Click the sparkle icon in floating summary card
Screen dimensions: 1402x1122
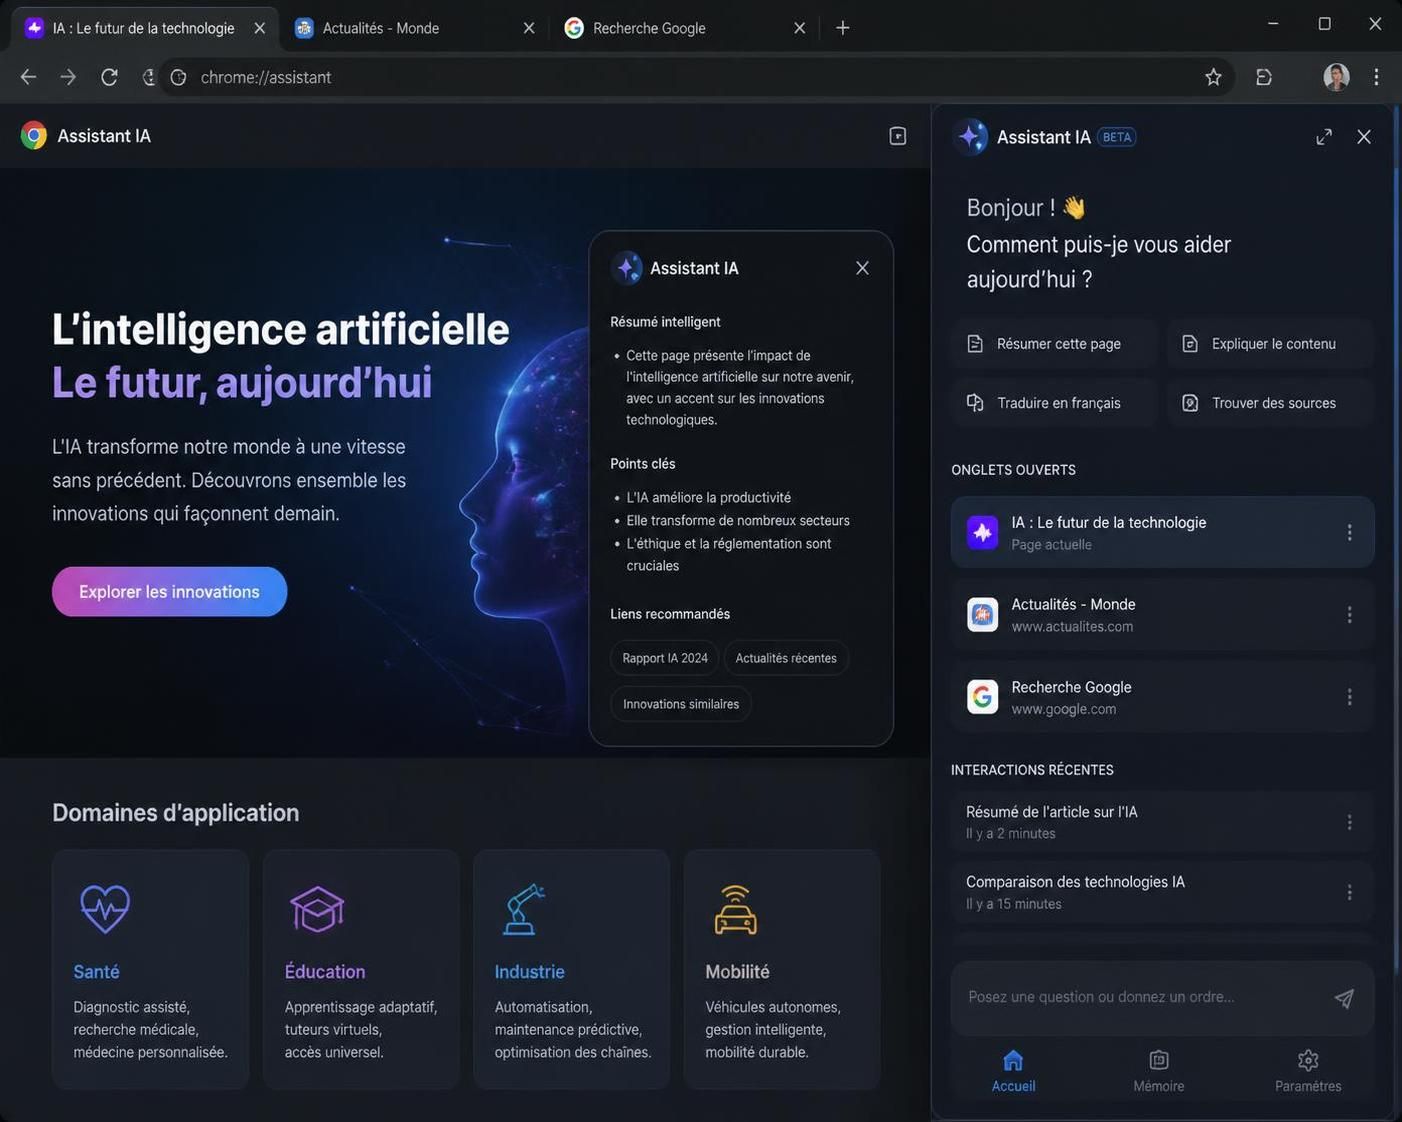(627, 268)
